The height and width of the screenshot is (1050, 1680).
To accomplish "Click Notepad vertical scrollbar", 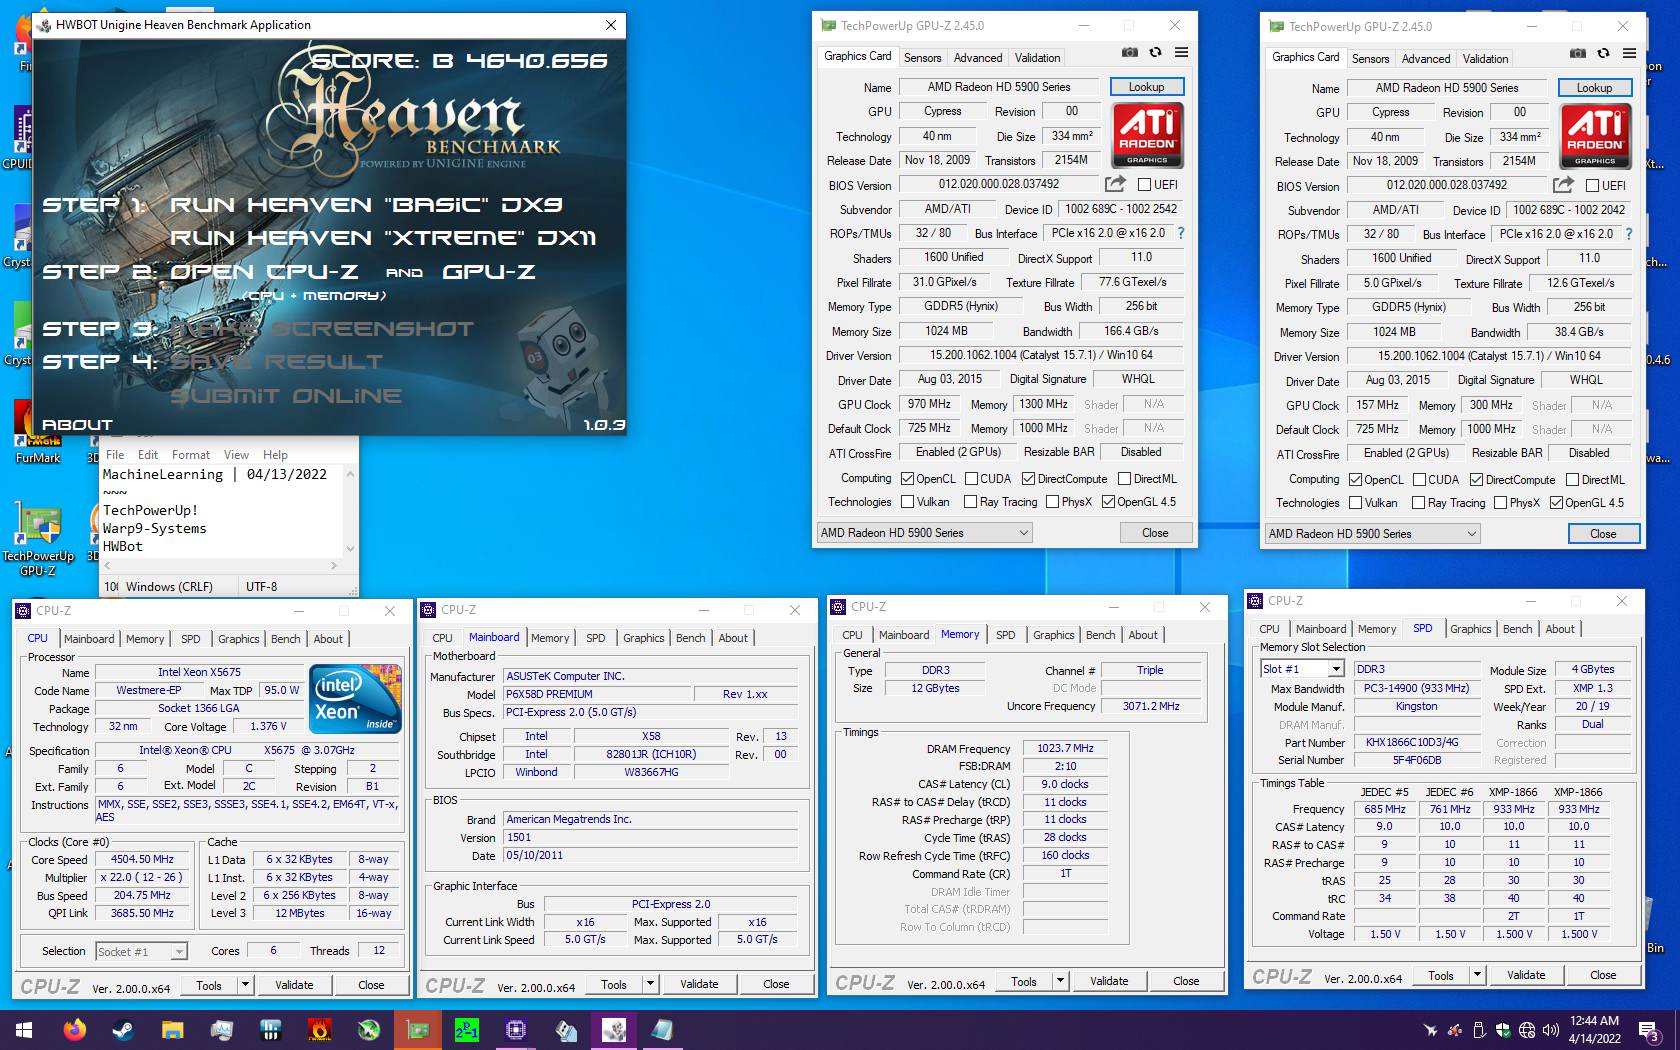I will tap(350, 510).
